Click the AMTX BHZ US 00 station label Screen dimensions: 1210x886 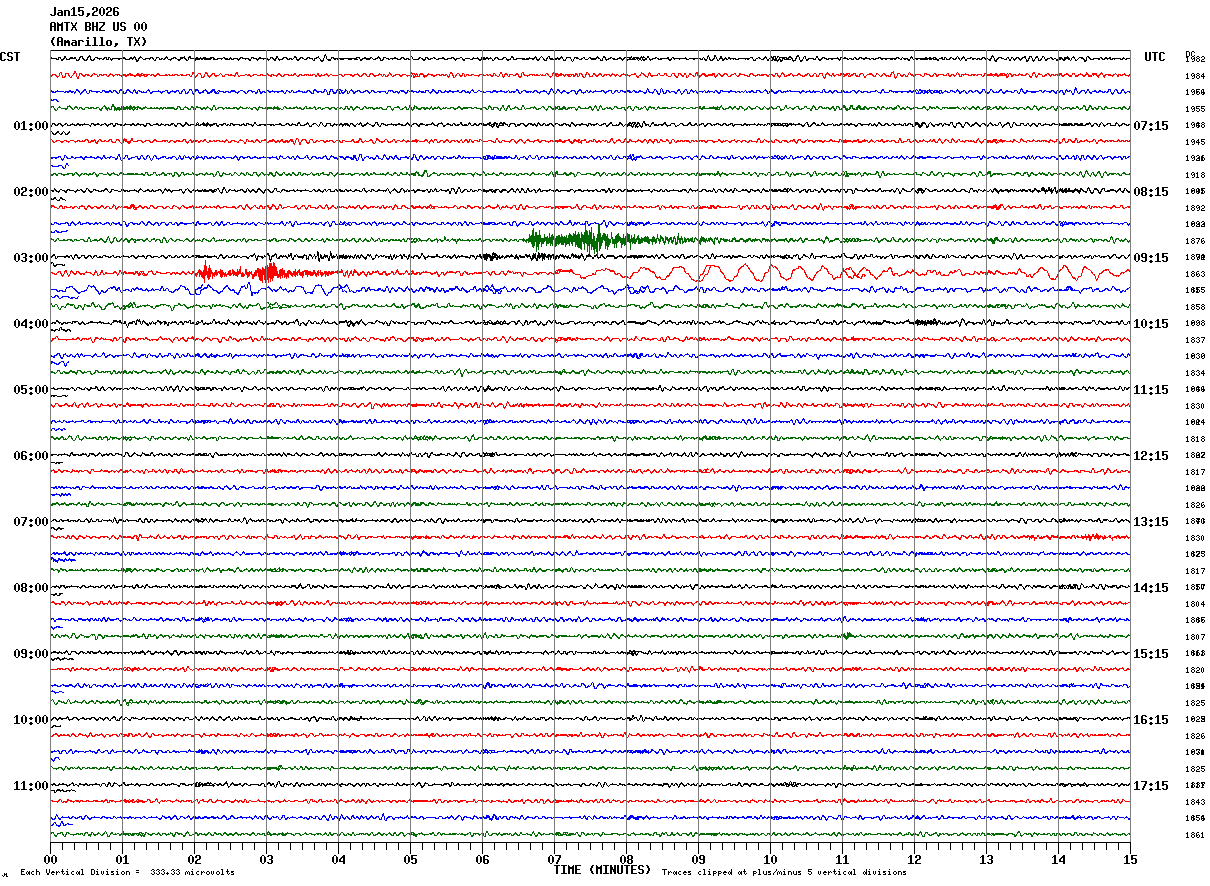pyautogui.click(x=98, y=27)
